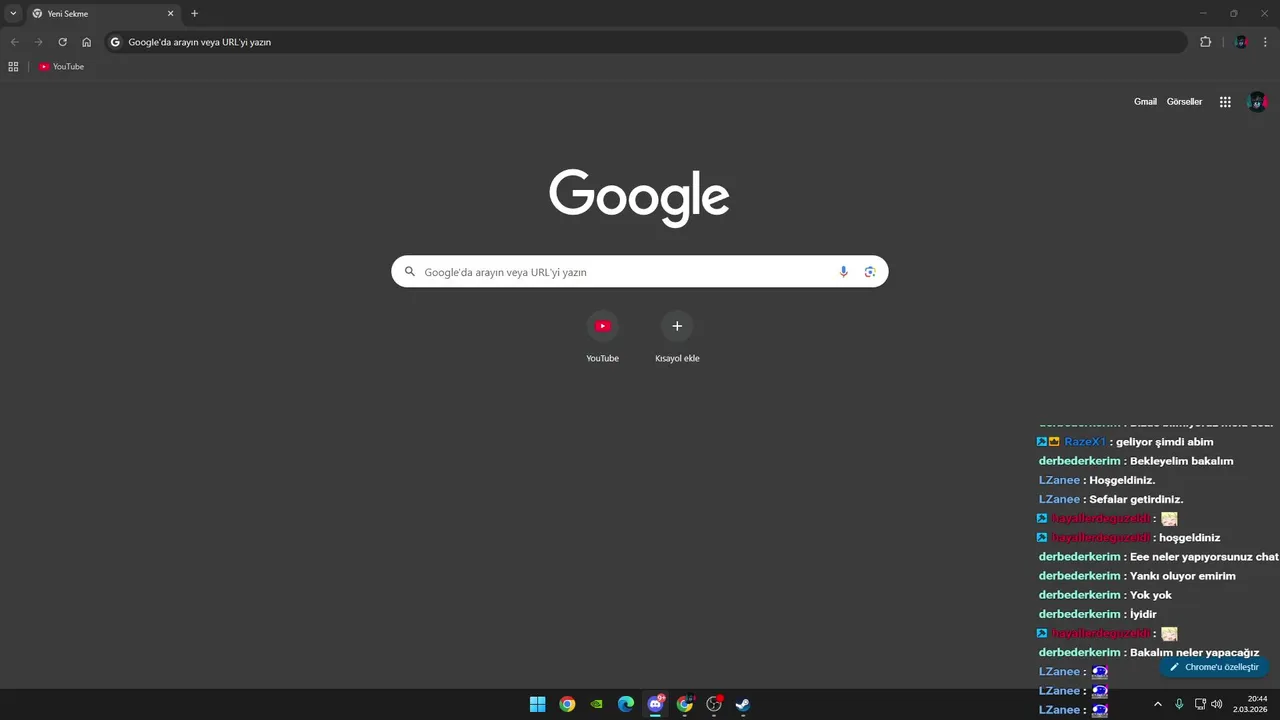Open the volume speaker tray icon

(x=1217, y=704)
